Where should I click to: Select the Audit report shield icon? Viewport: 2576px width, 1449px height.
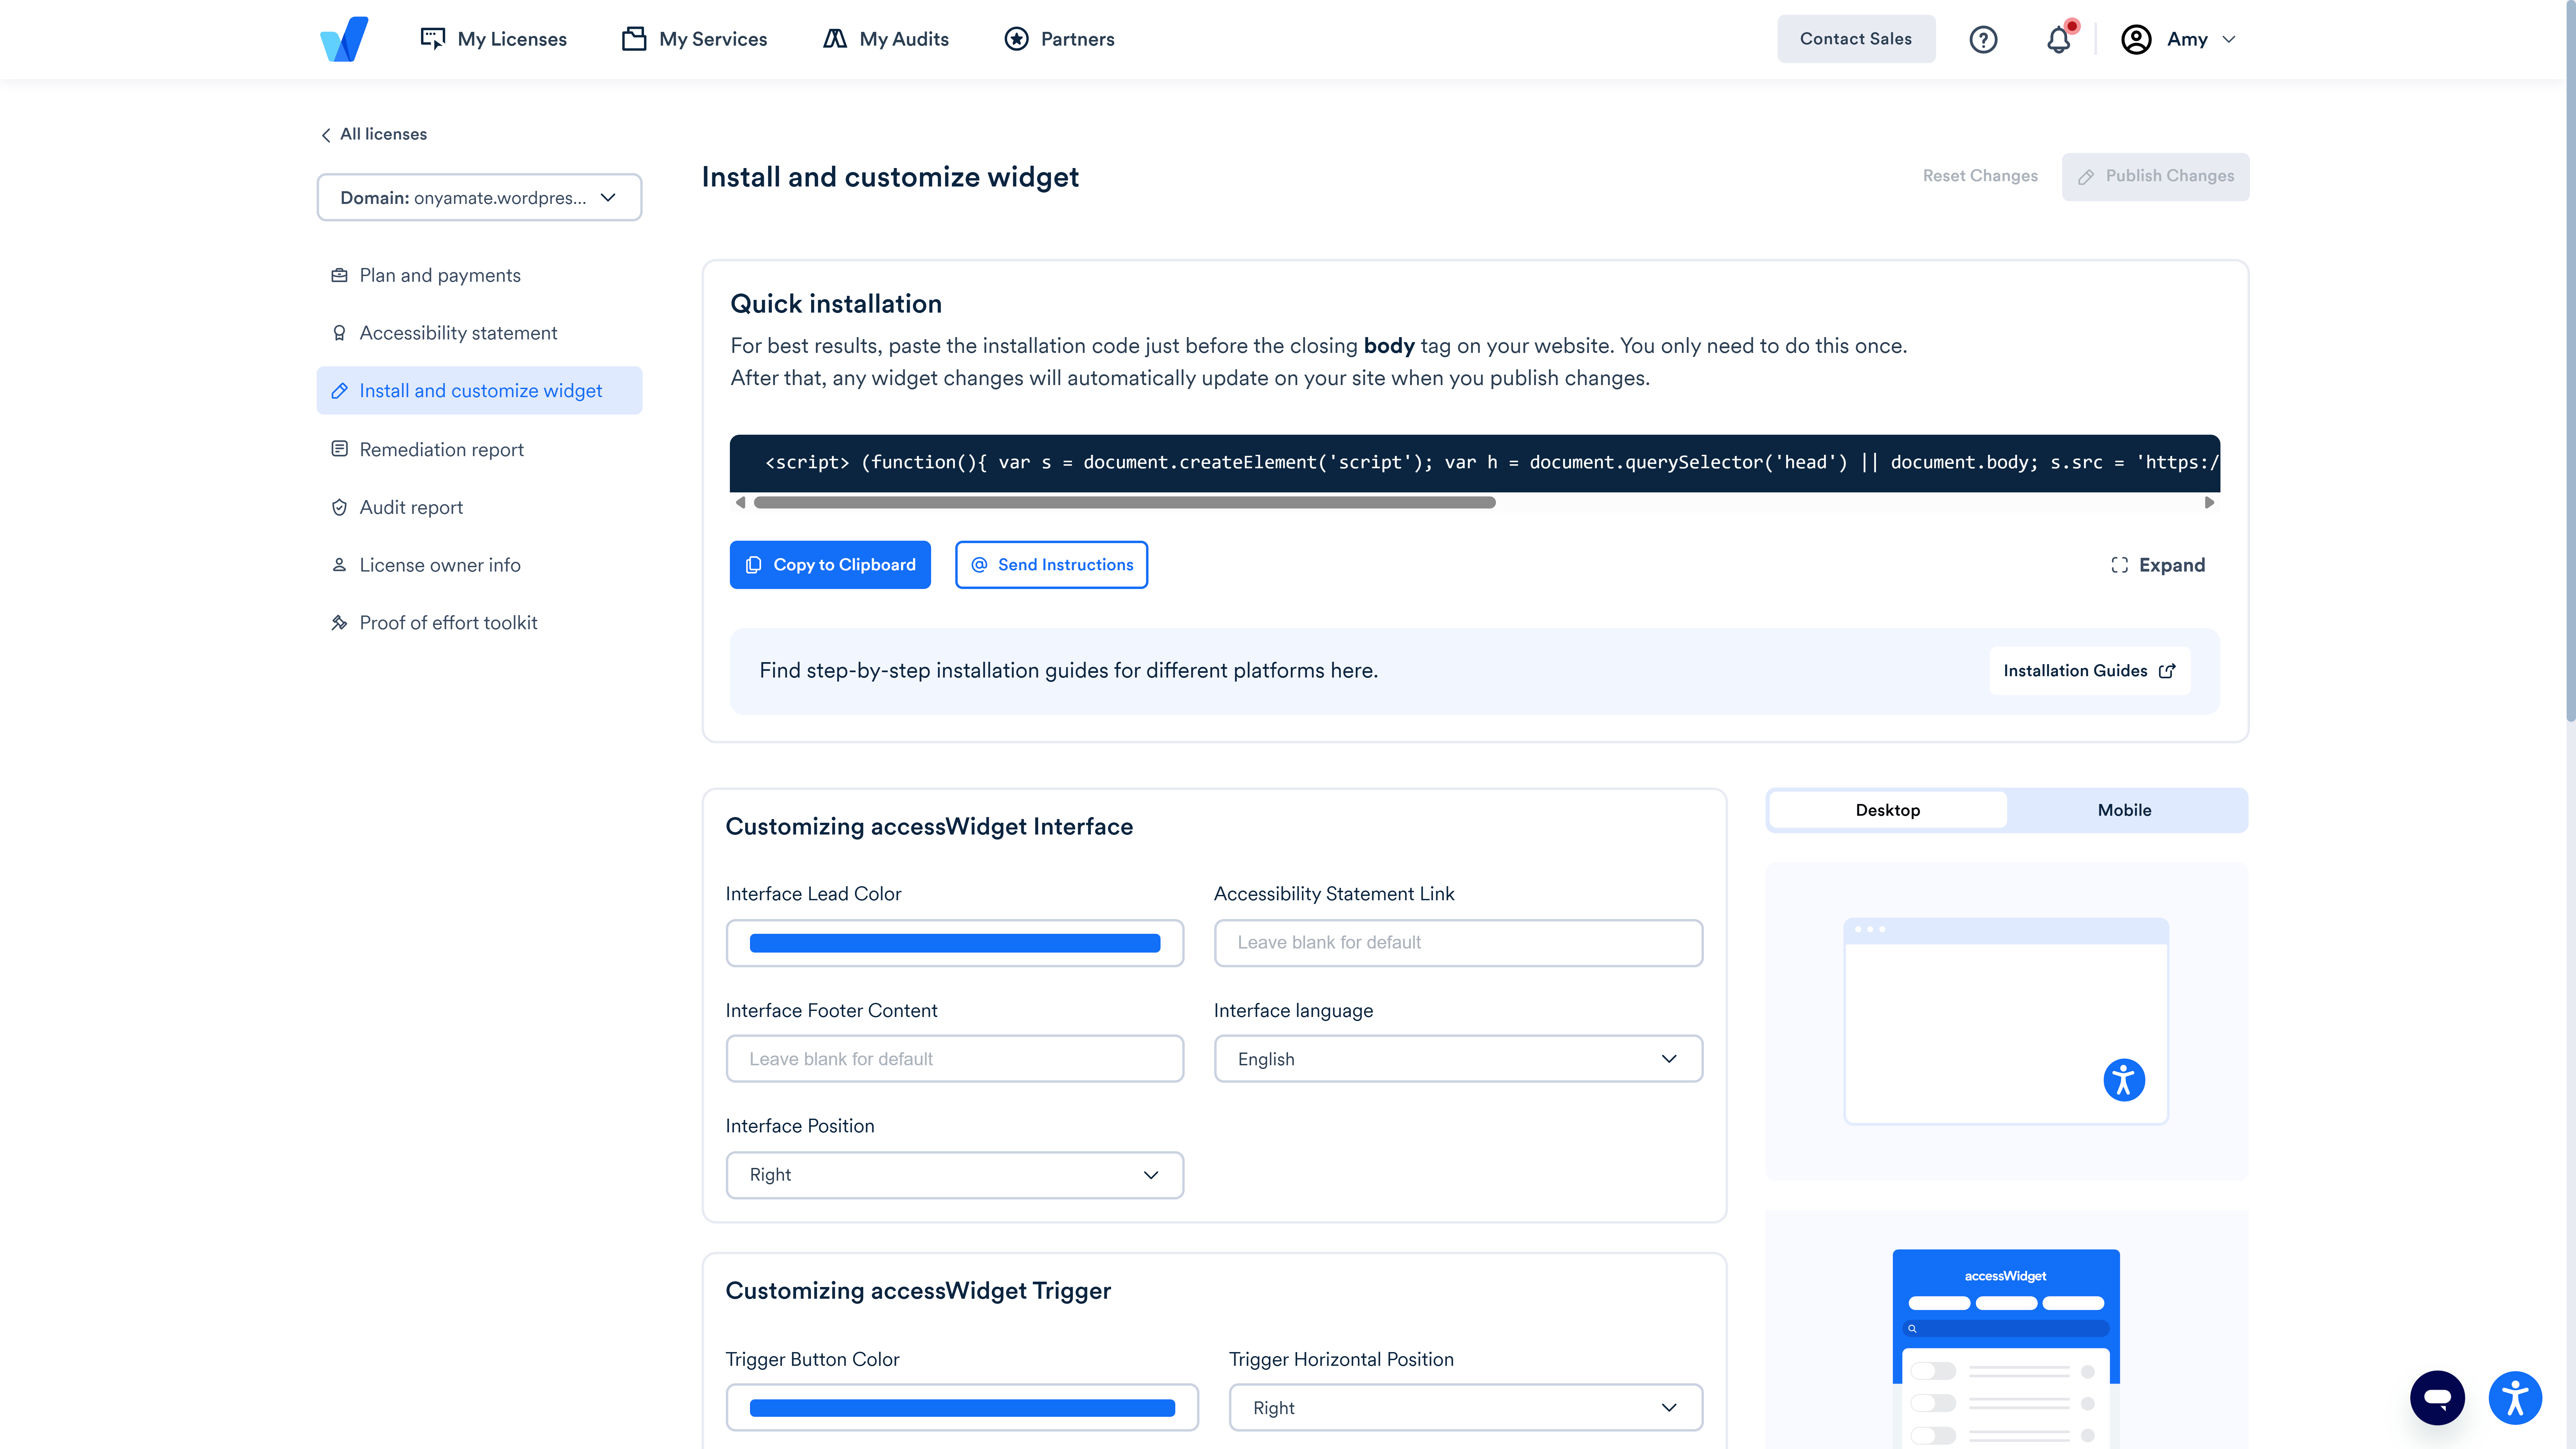pyautogui.click(x=340, y=507)
